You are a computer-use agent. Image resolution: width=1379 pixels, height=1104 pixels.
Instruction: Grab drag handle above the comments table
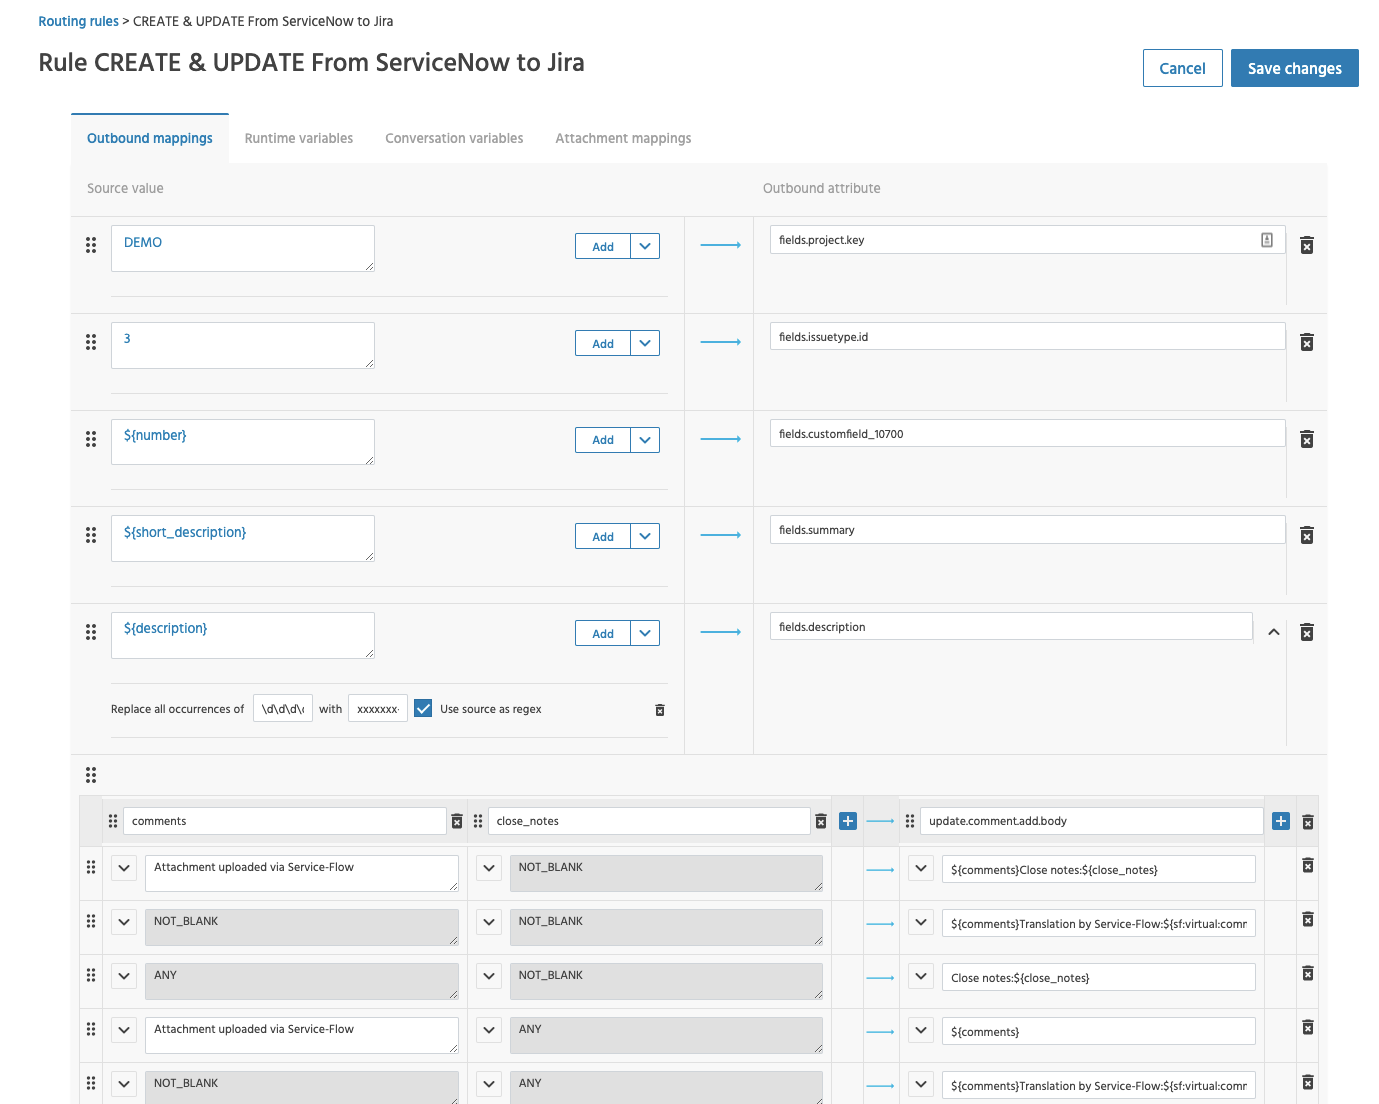pyautogui.click(x=91, y=775)
